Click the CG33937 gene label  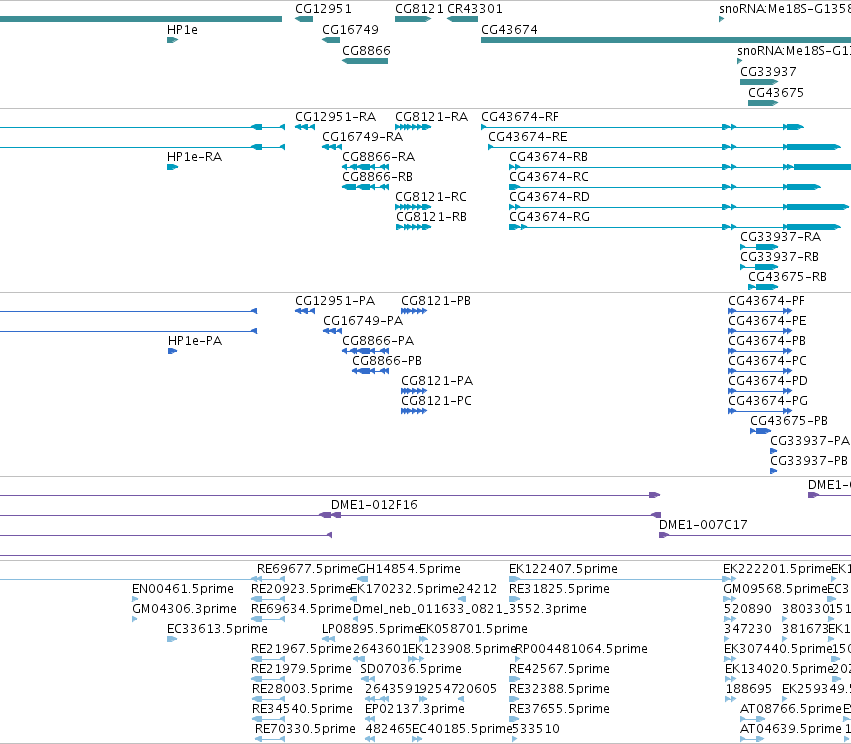pyautogui.click(x=768, y=72)
